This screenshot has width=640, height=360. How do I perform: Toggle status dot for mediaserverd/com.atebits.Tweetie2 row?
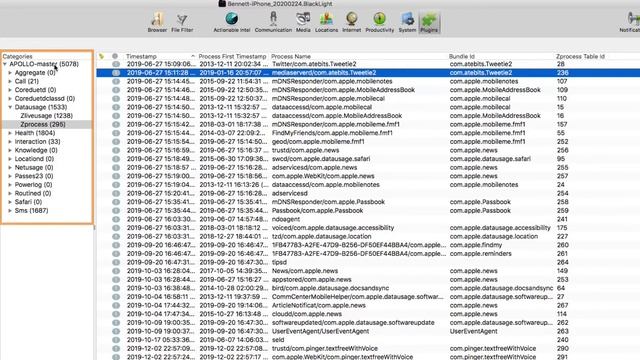pos(116,73)
